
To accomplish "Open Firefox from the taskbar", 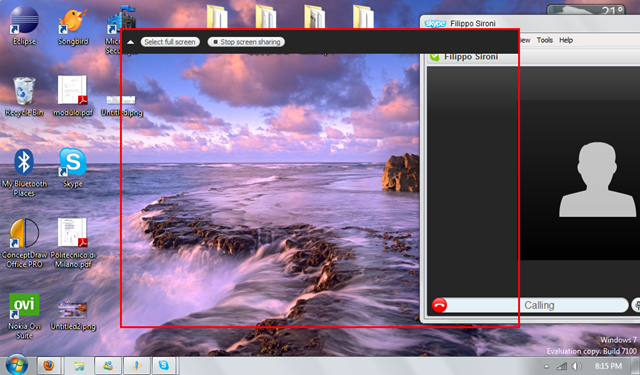I will (x=49, y=365).
